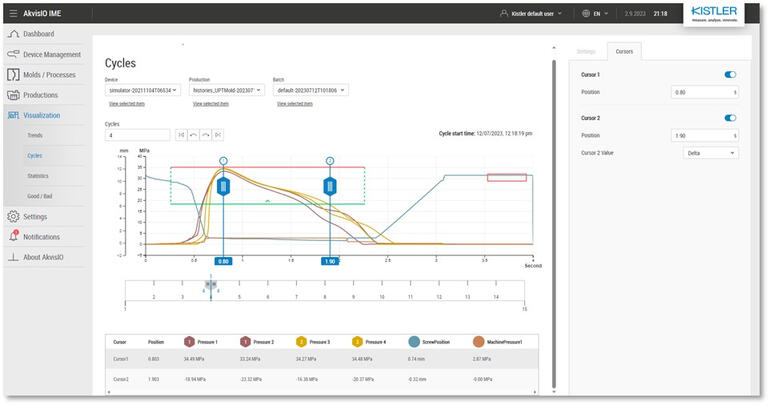Open the Notifications bell icon
The width and height of the screenshot is (770, 406).
coord(13,236)
